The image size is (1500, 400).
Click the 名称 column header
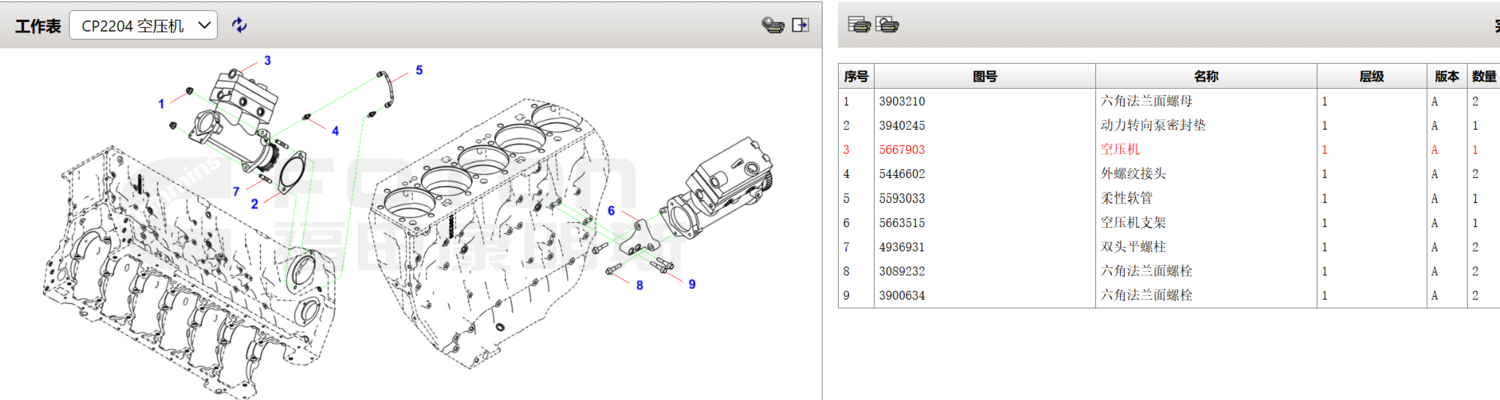(x=1205, y=77)
